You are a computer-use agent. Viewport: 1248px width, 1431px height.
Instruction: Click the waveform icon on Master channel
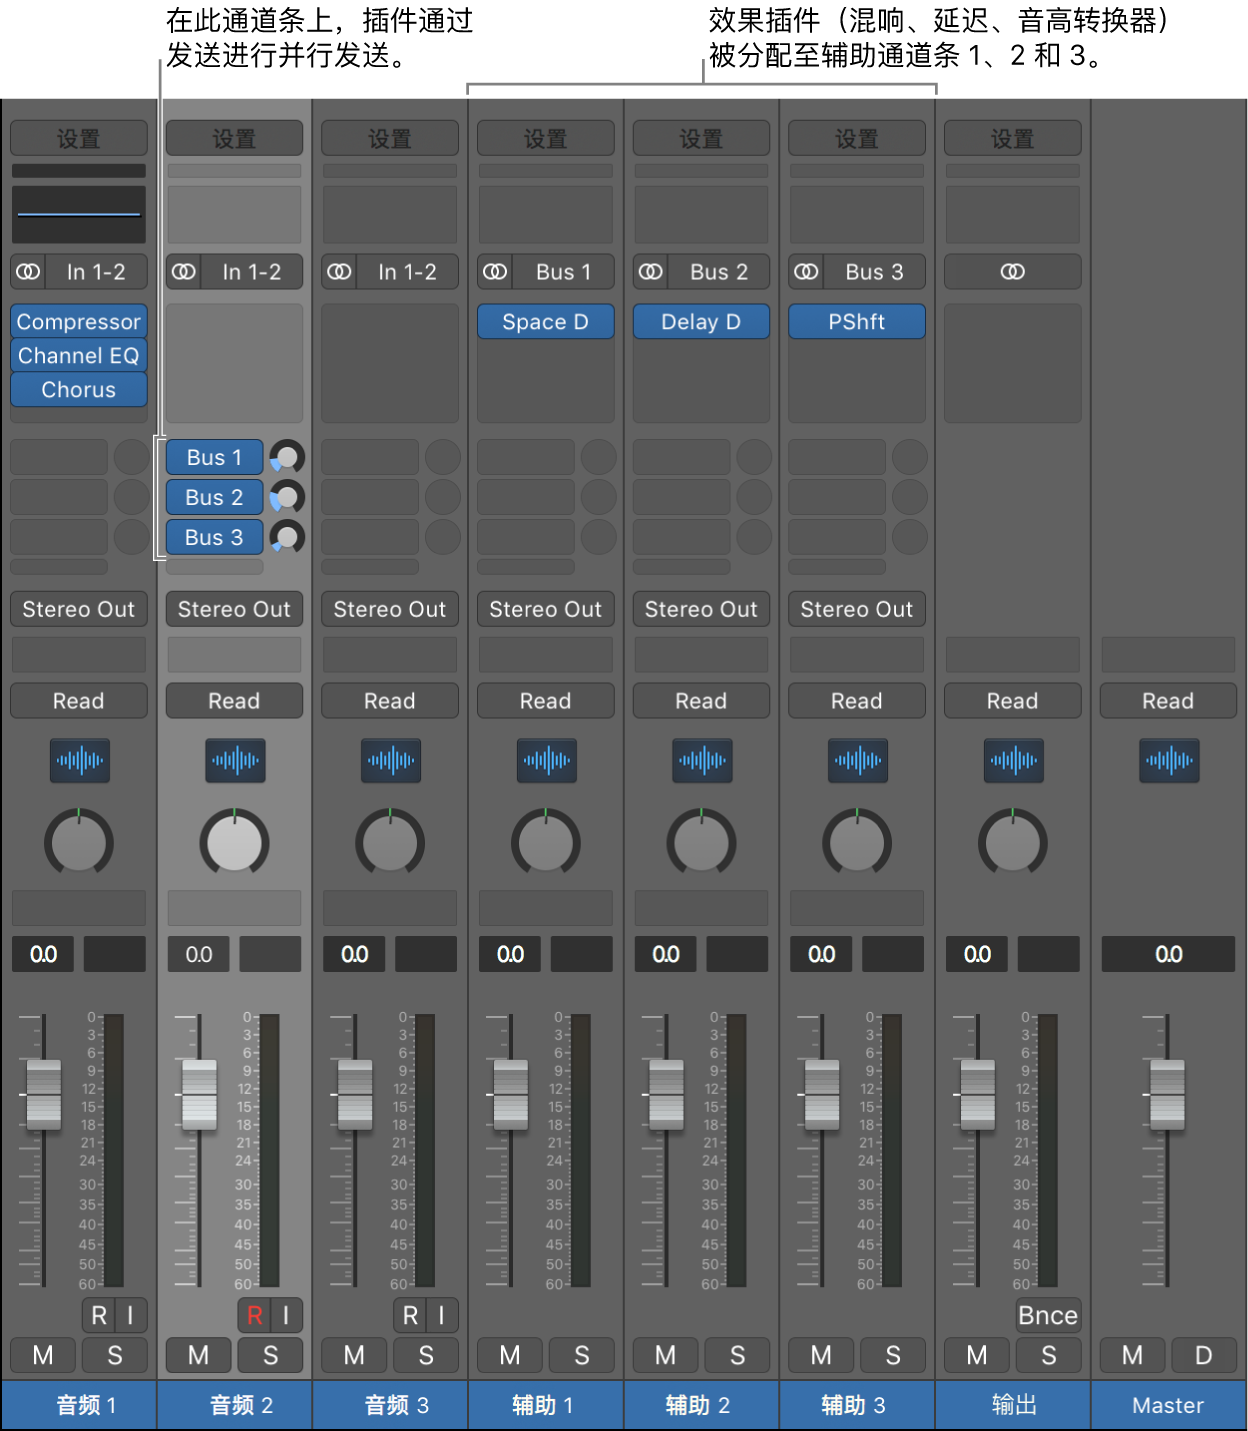click(1168, 761)
